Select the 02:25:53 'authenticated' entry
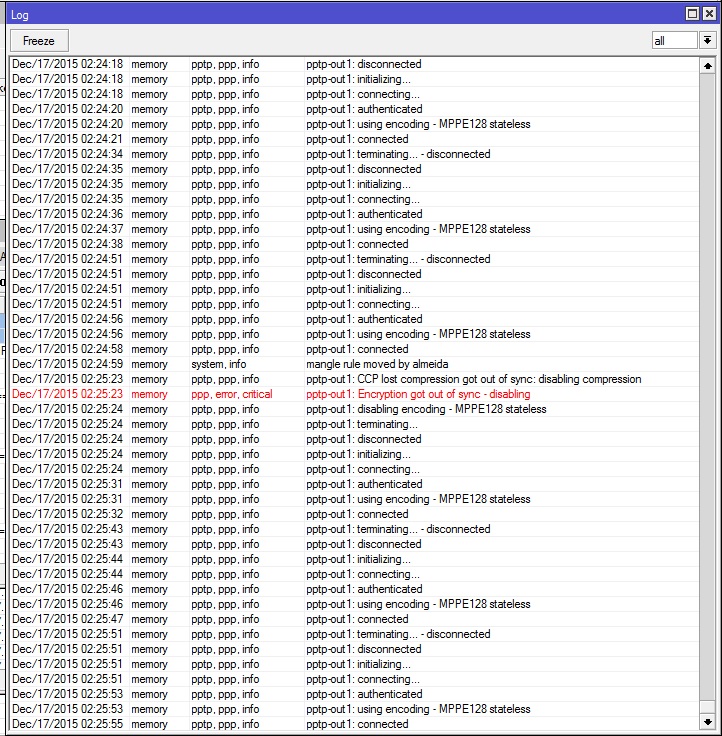Image resolution: width=722 pixels, height=736 pixels. pyautogui.click(x=354, y=694)
